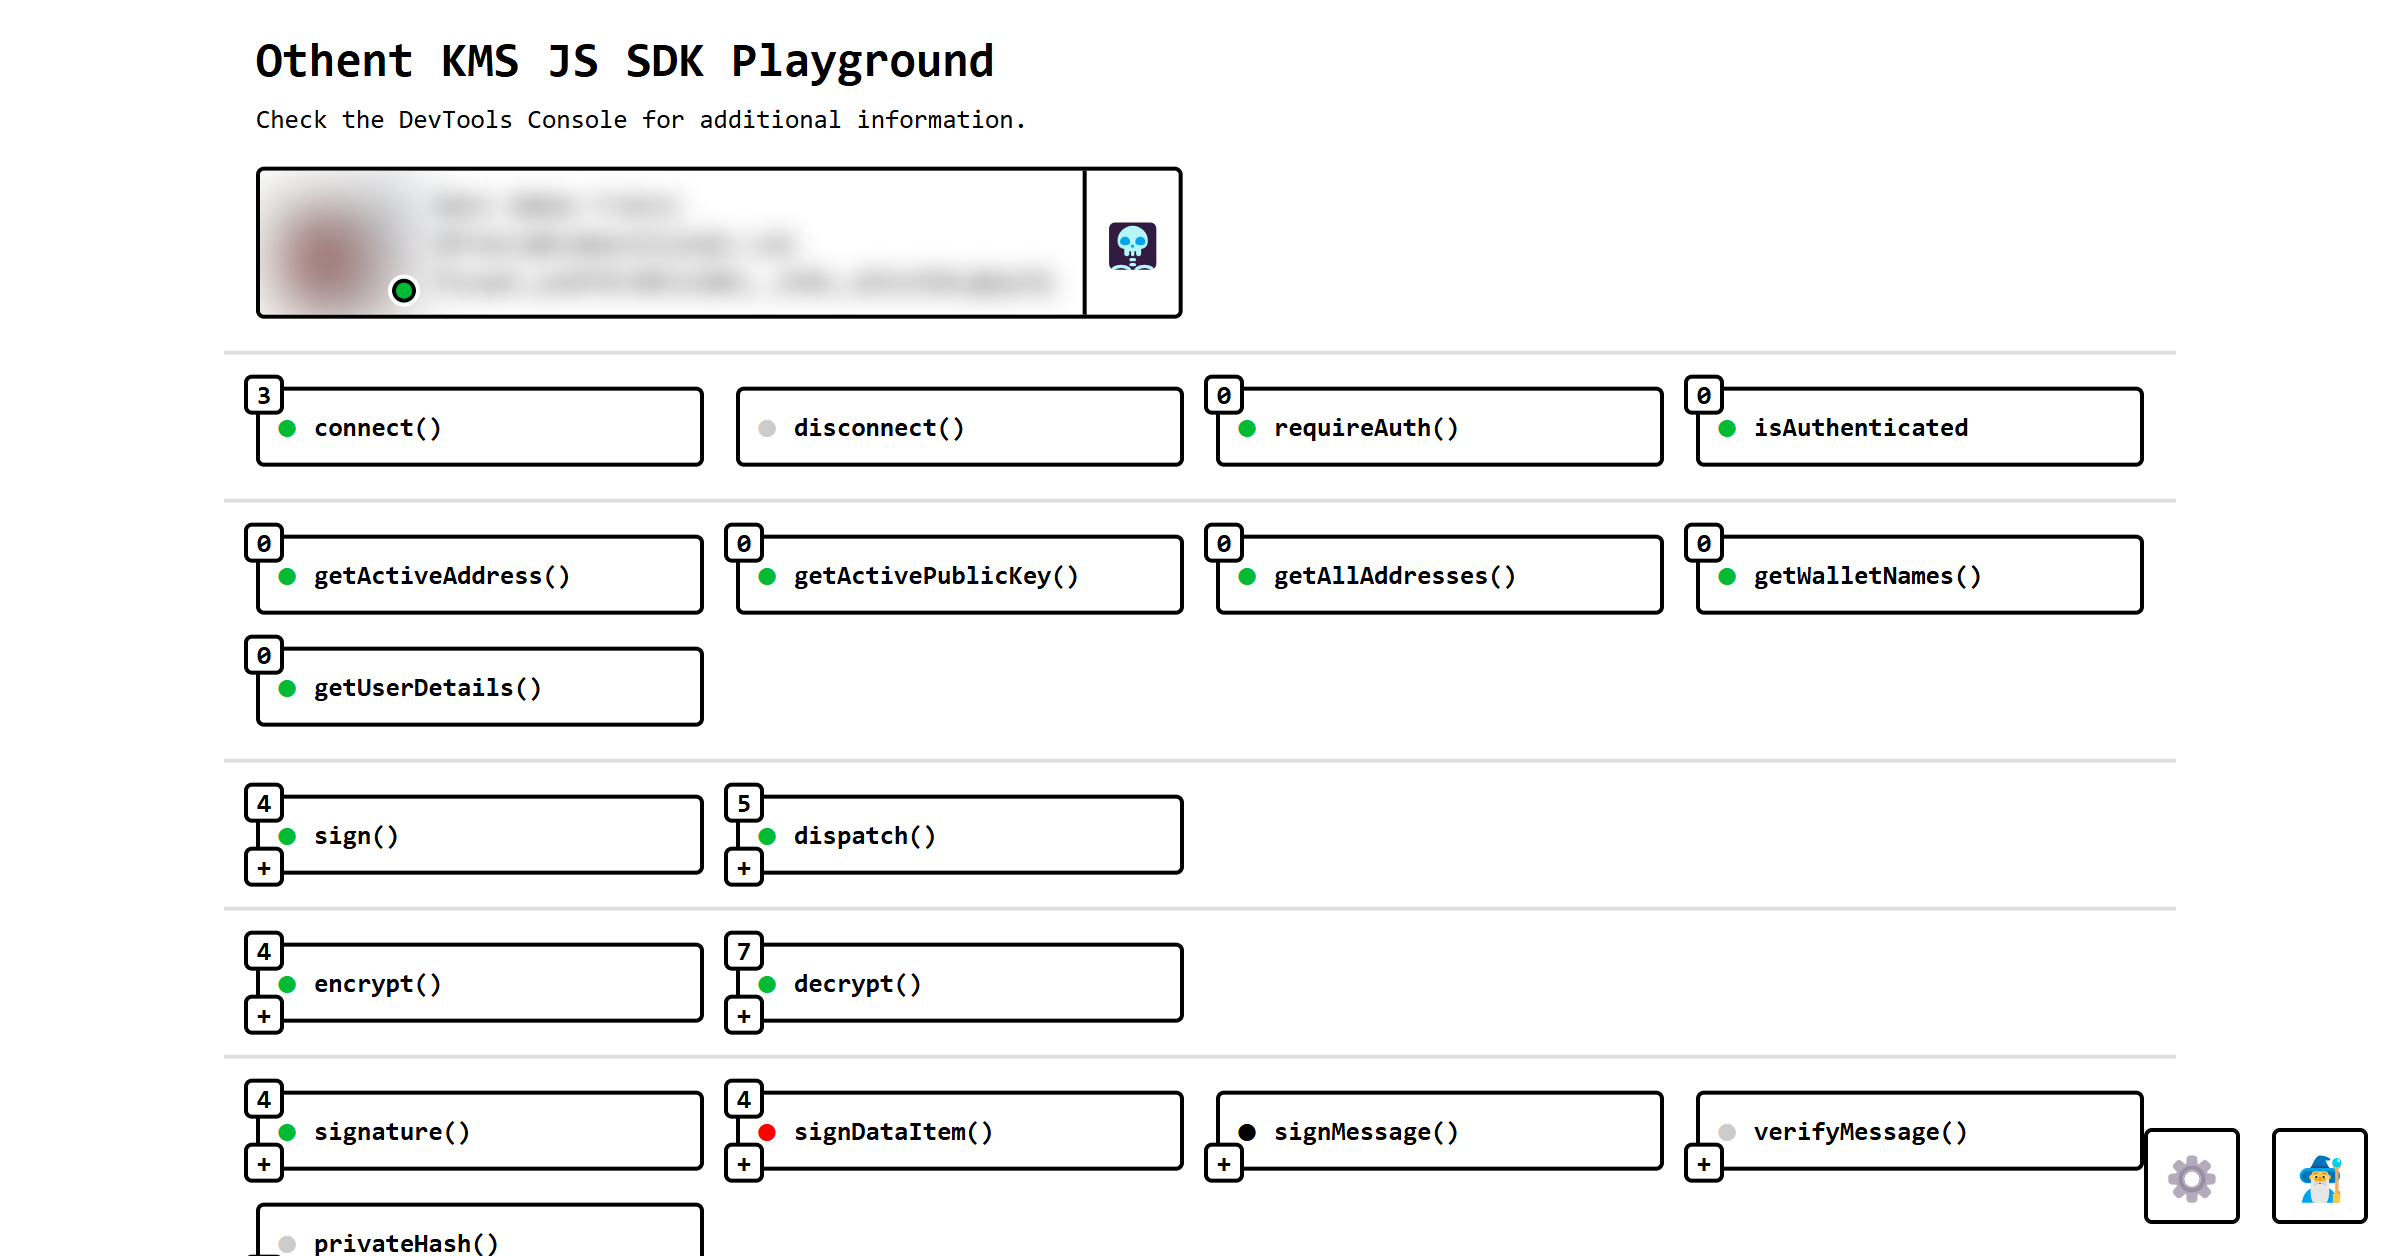The height and width of the screenshot is (1256, 2400).
Task: Call the decrypt() function
Action: tap(957, 983)
